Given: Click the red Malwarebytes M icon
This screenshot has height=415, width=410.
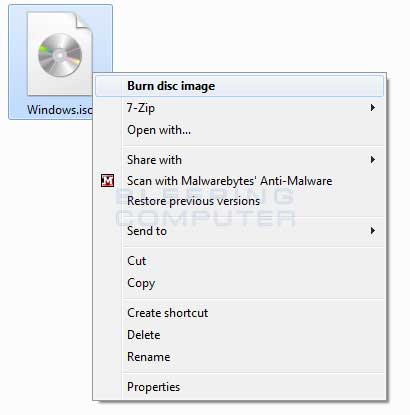Looking at the screenshot, I should 107,181.
